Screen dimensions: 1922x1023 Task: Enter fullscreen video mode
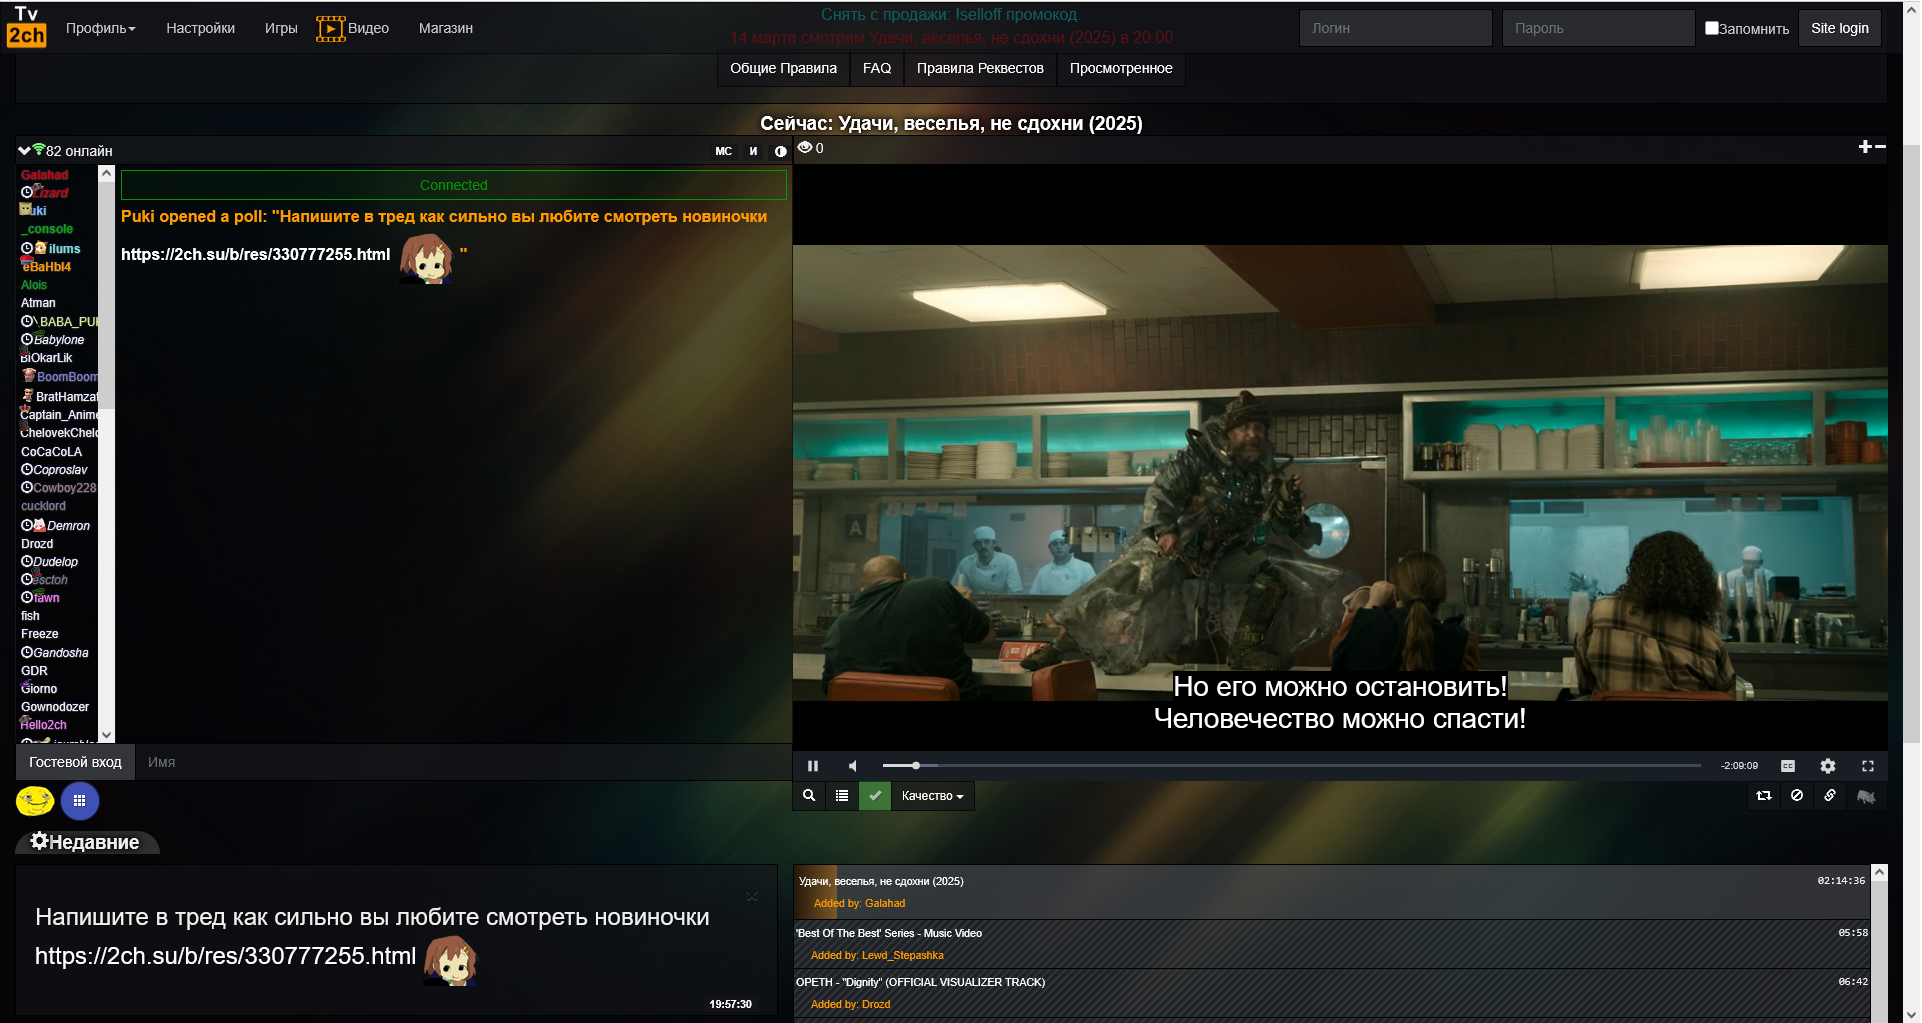point(1868,766)
